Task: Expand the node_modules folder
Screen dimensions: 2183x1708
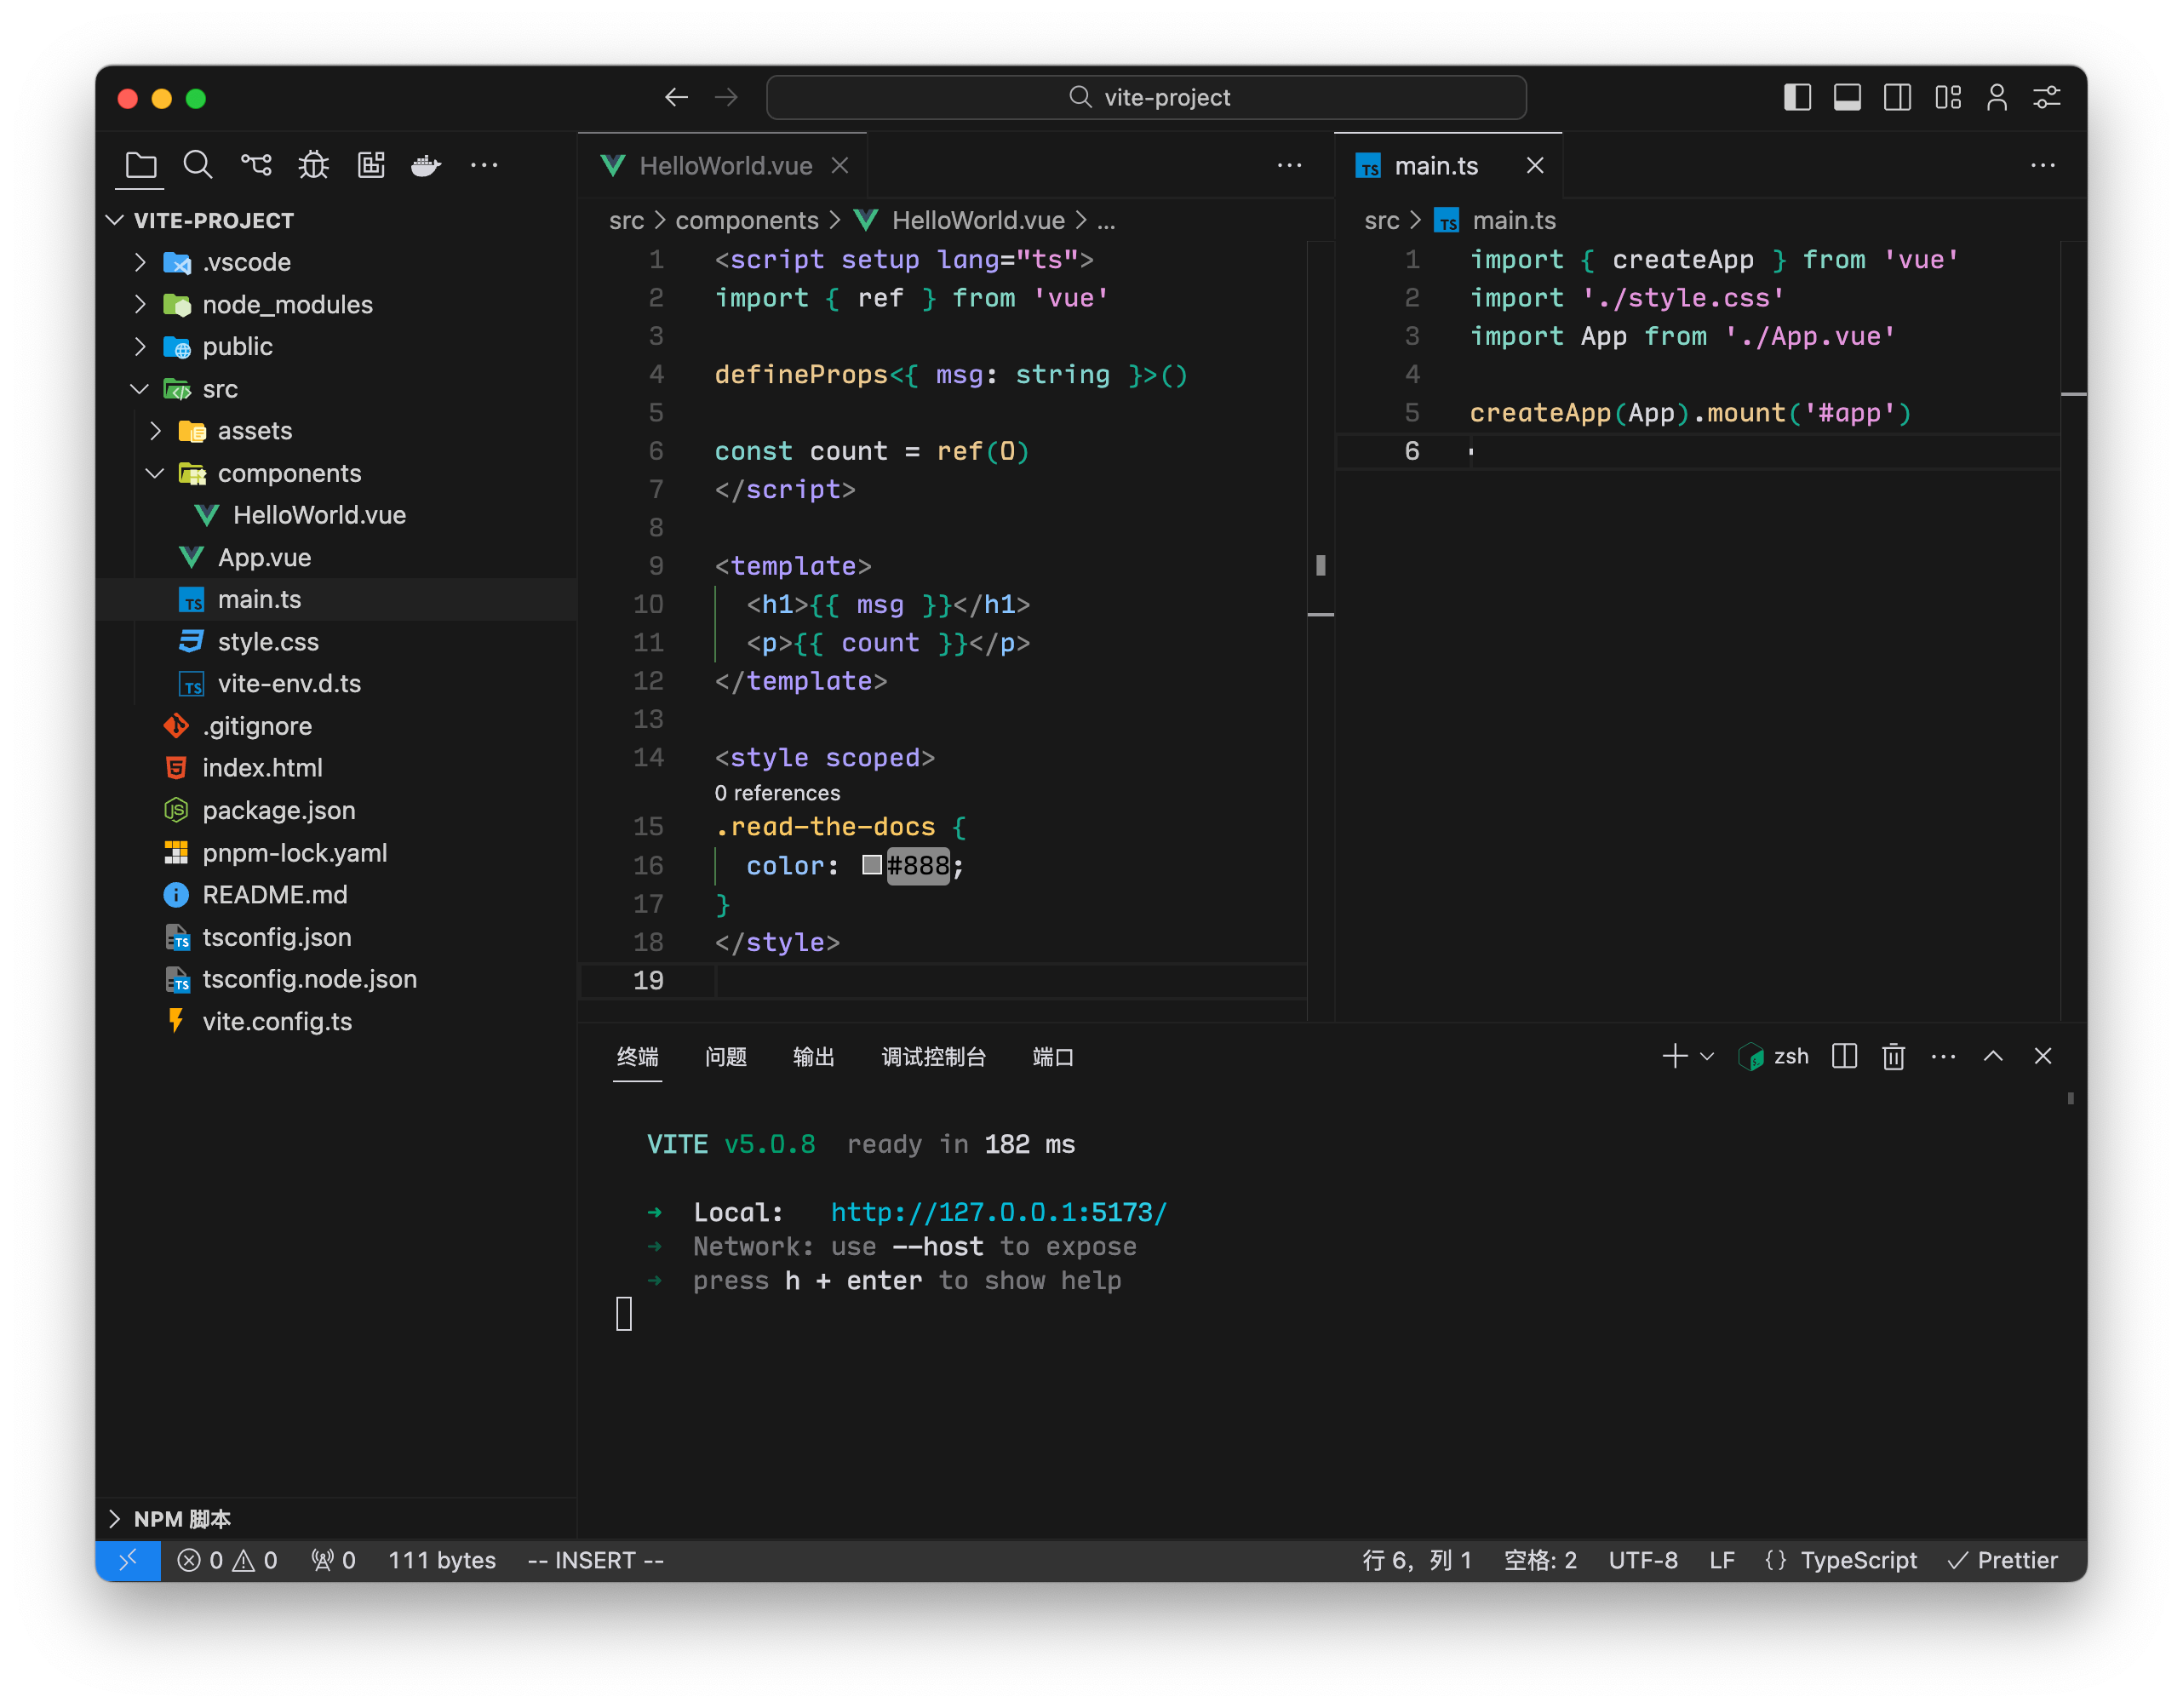Action: (x=140, y=304)
